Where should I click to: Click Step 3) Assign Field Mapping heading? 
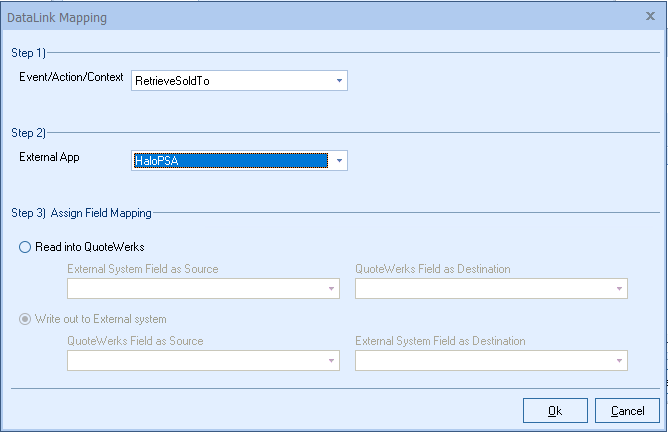tap(81, 212)
